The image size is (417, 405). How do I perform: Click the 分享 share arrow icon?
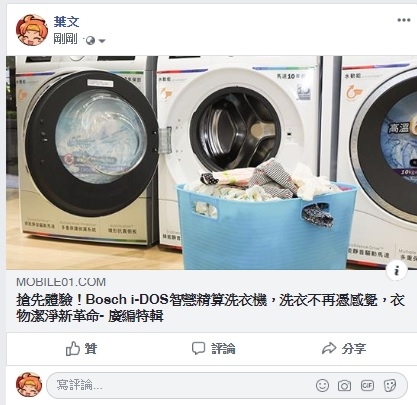(329, 348)
